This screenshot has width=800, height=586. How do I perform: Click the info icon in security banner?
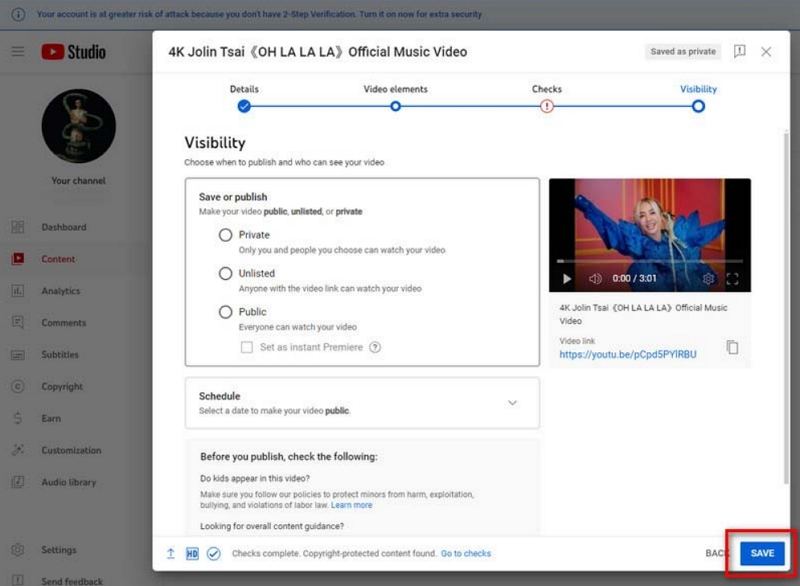pos(18,14)
